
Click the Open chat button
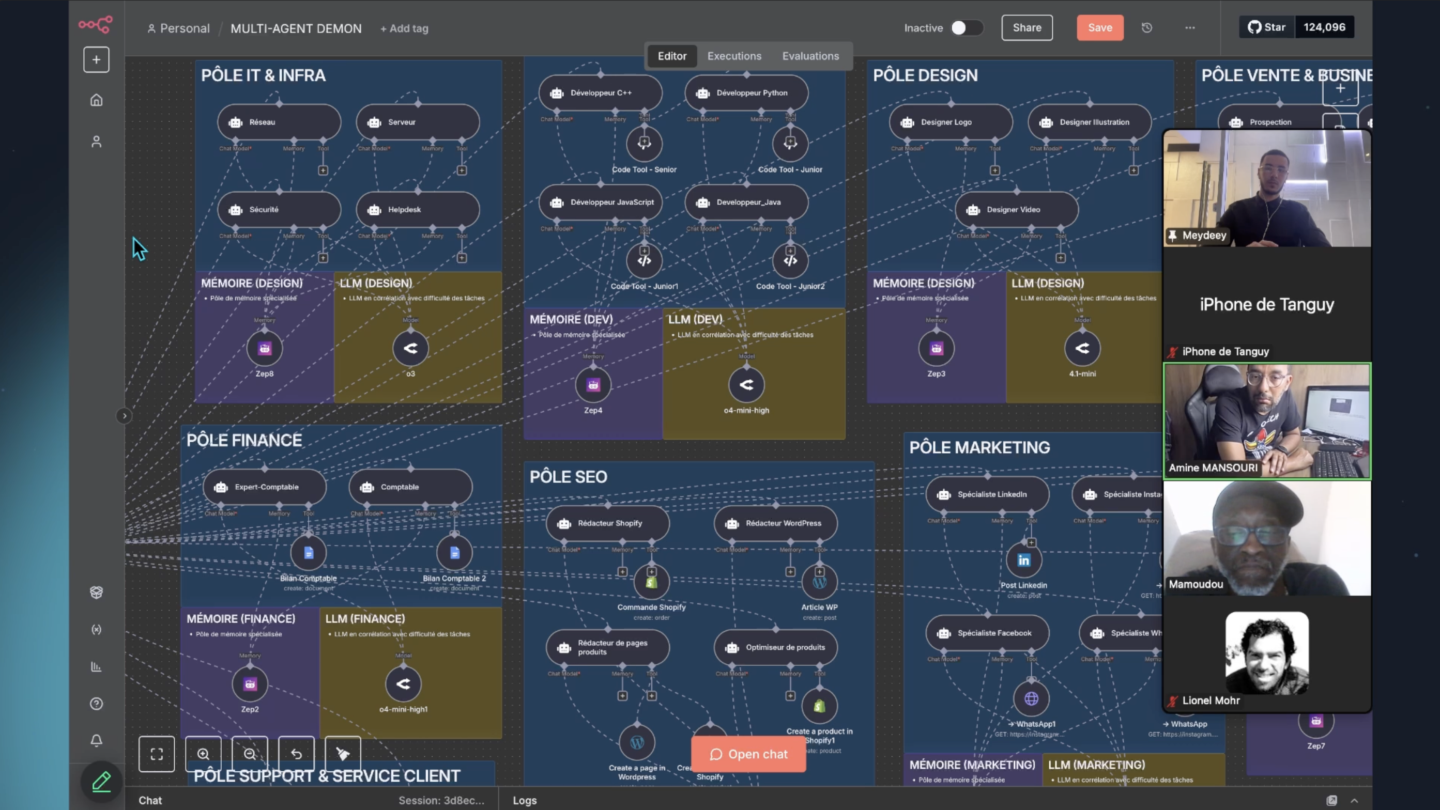click(x=748, y=754)
